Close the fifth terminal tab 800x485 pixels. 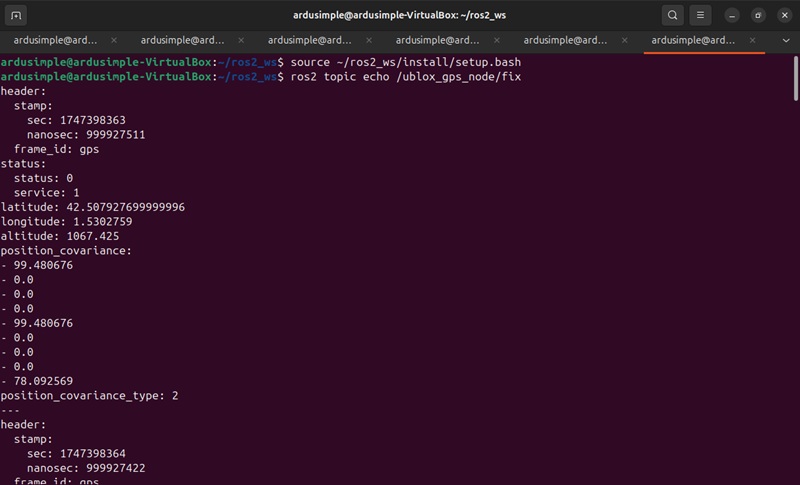point(624,40)
